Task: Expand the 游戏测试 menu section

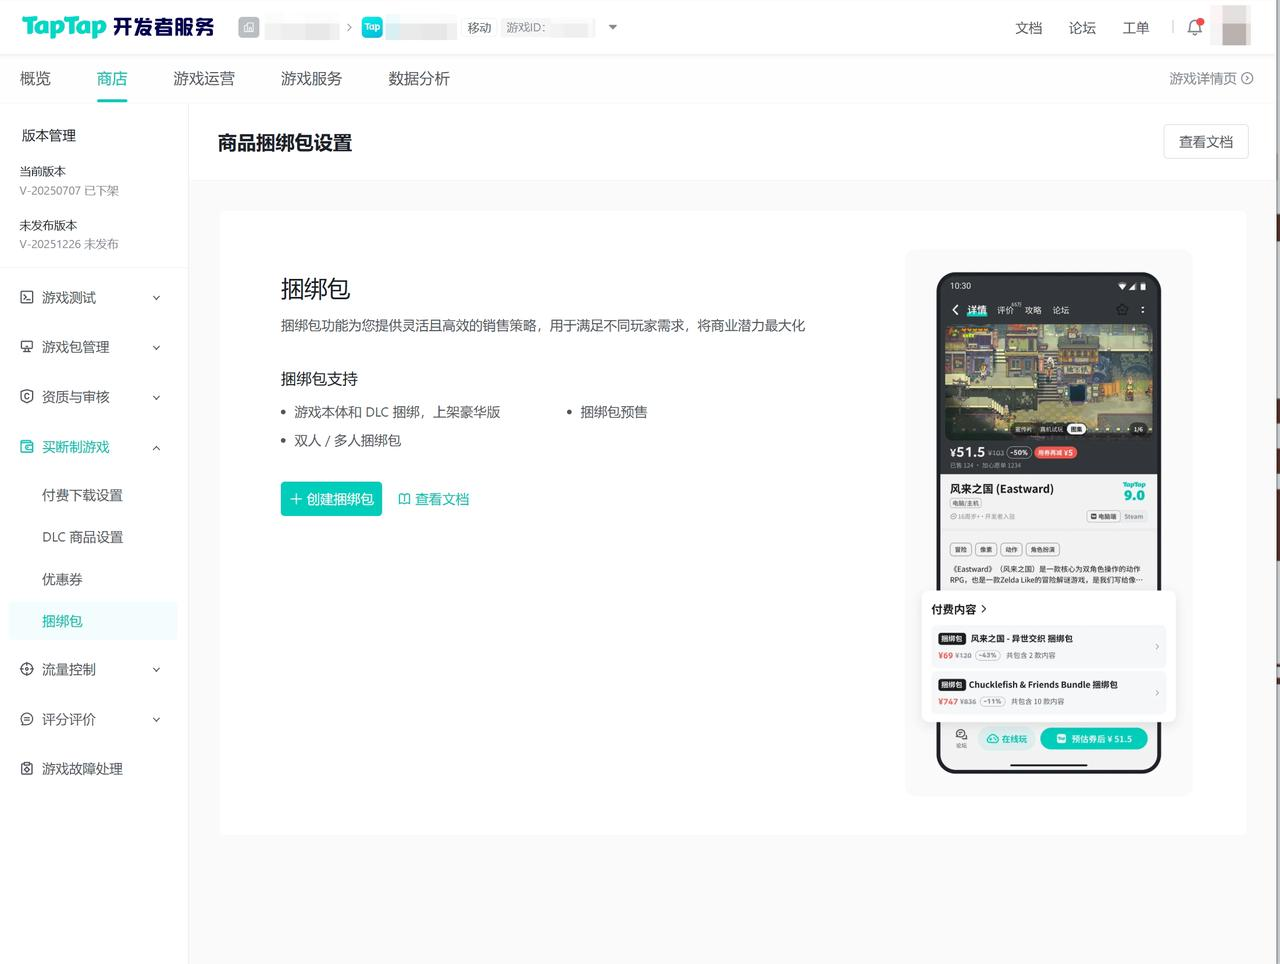Action: coord(156,298)
